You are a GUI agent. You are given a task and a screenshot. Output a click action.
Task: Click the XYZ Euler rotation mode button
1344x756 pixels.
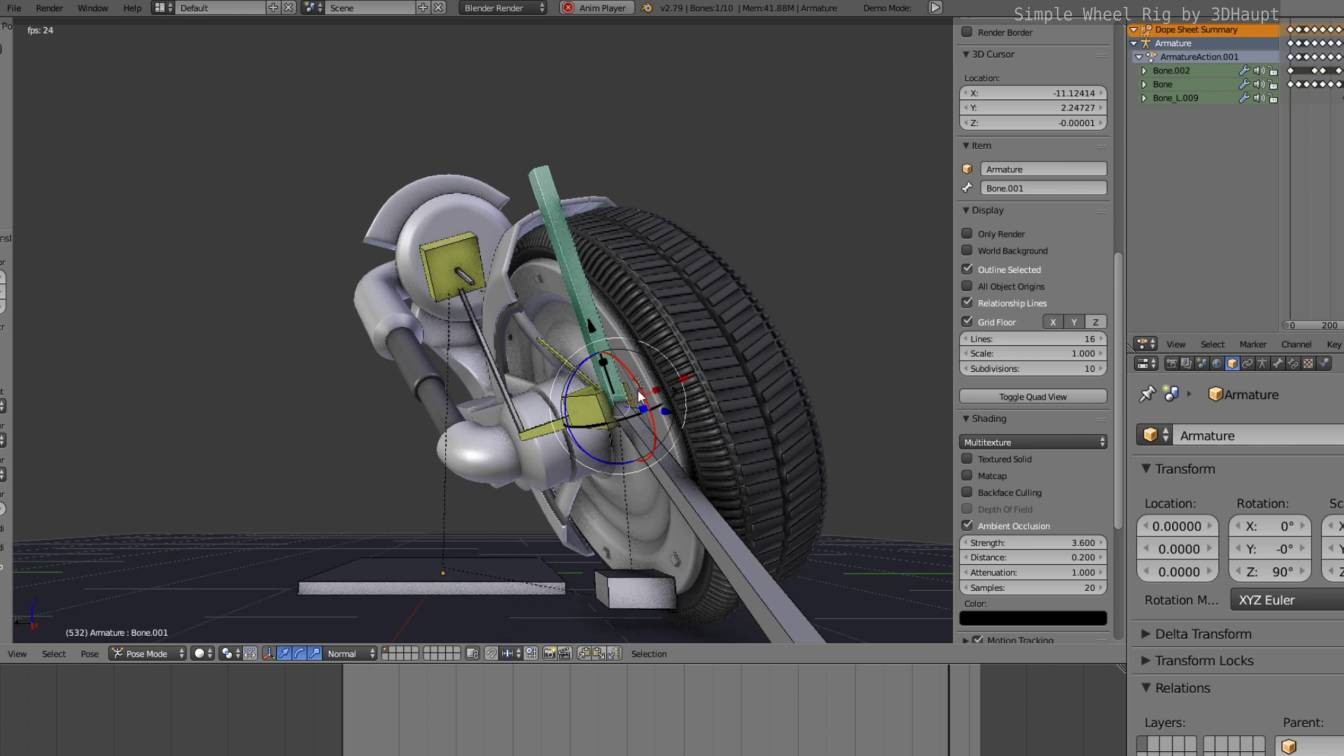click(x=1269, y=599)
